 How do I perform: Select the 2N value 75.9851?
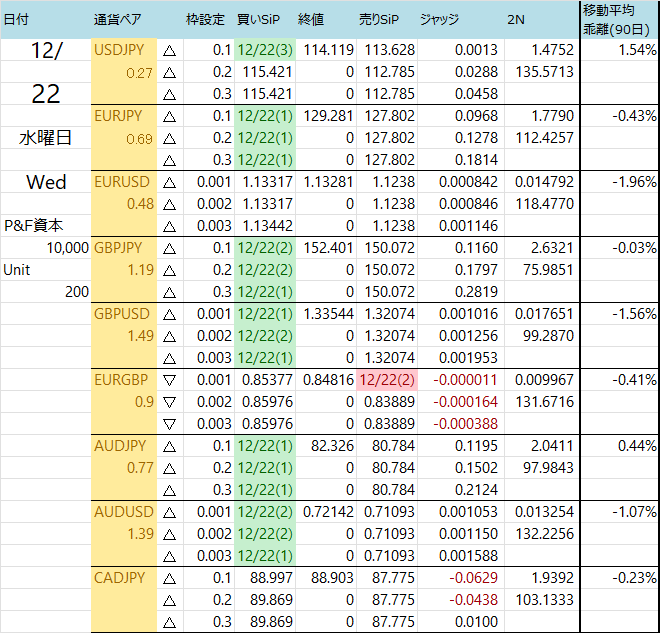[x=548, y=270]
